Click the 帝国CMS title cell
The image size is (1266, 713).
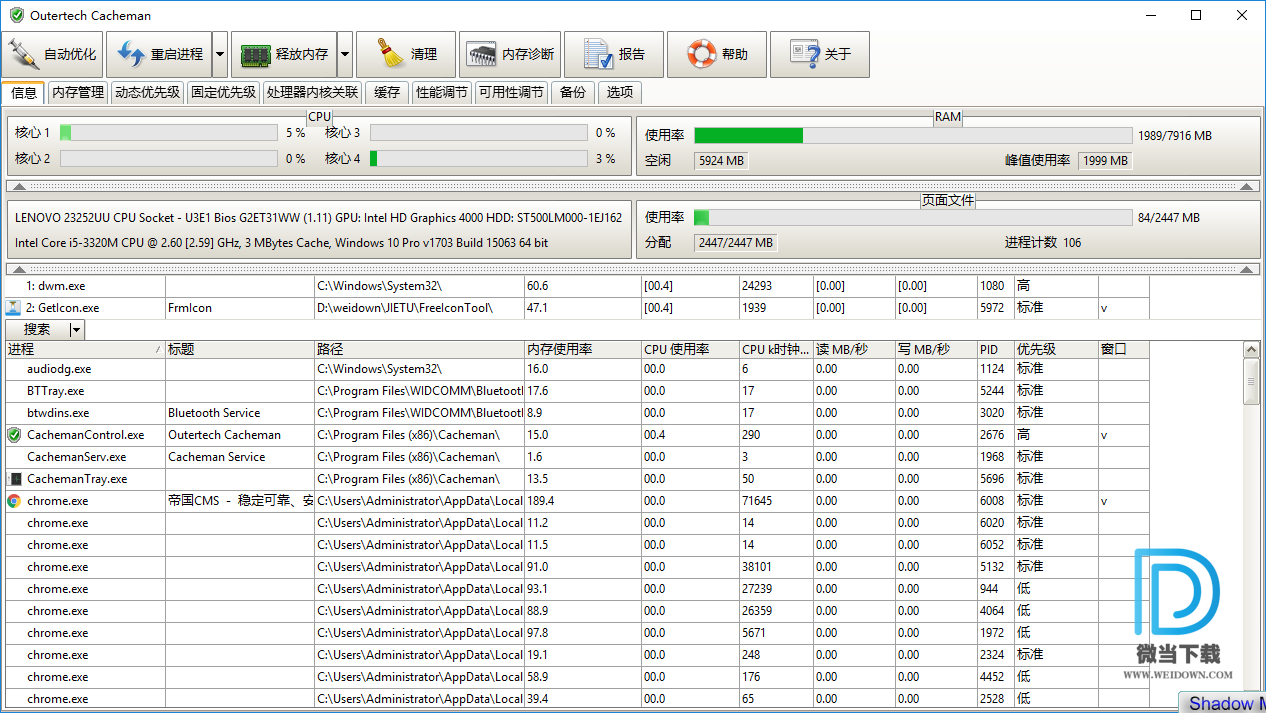(240, 501)
